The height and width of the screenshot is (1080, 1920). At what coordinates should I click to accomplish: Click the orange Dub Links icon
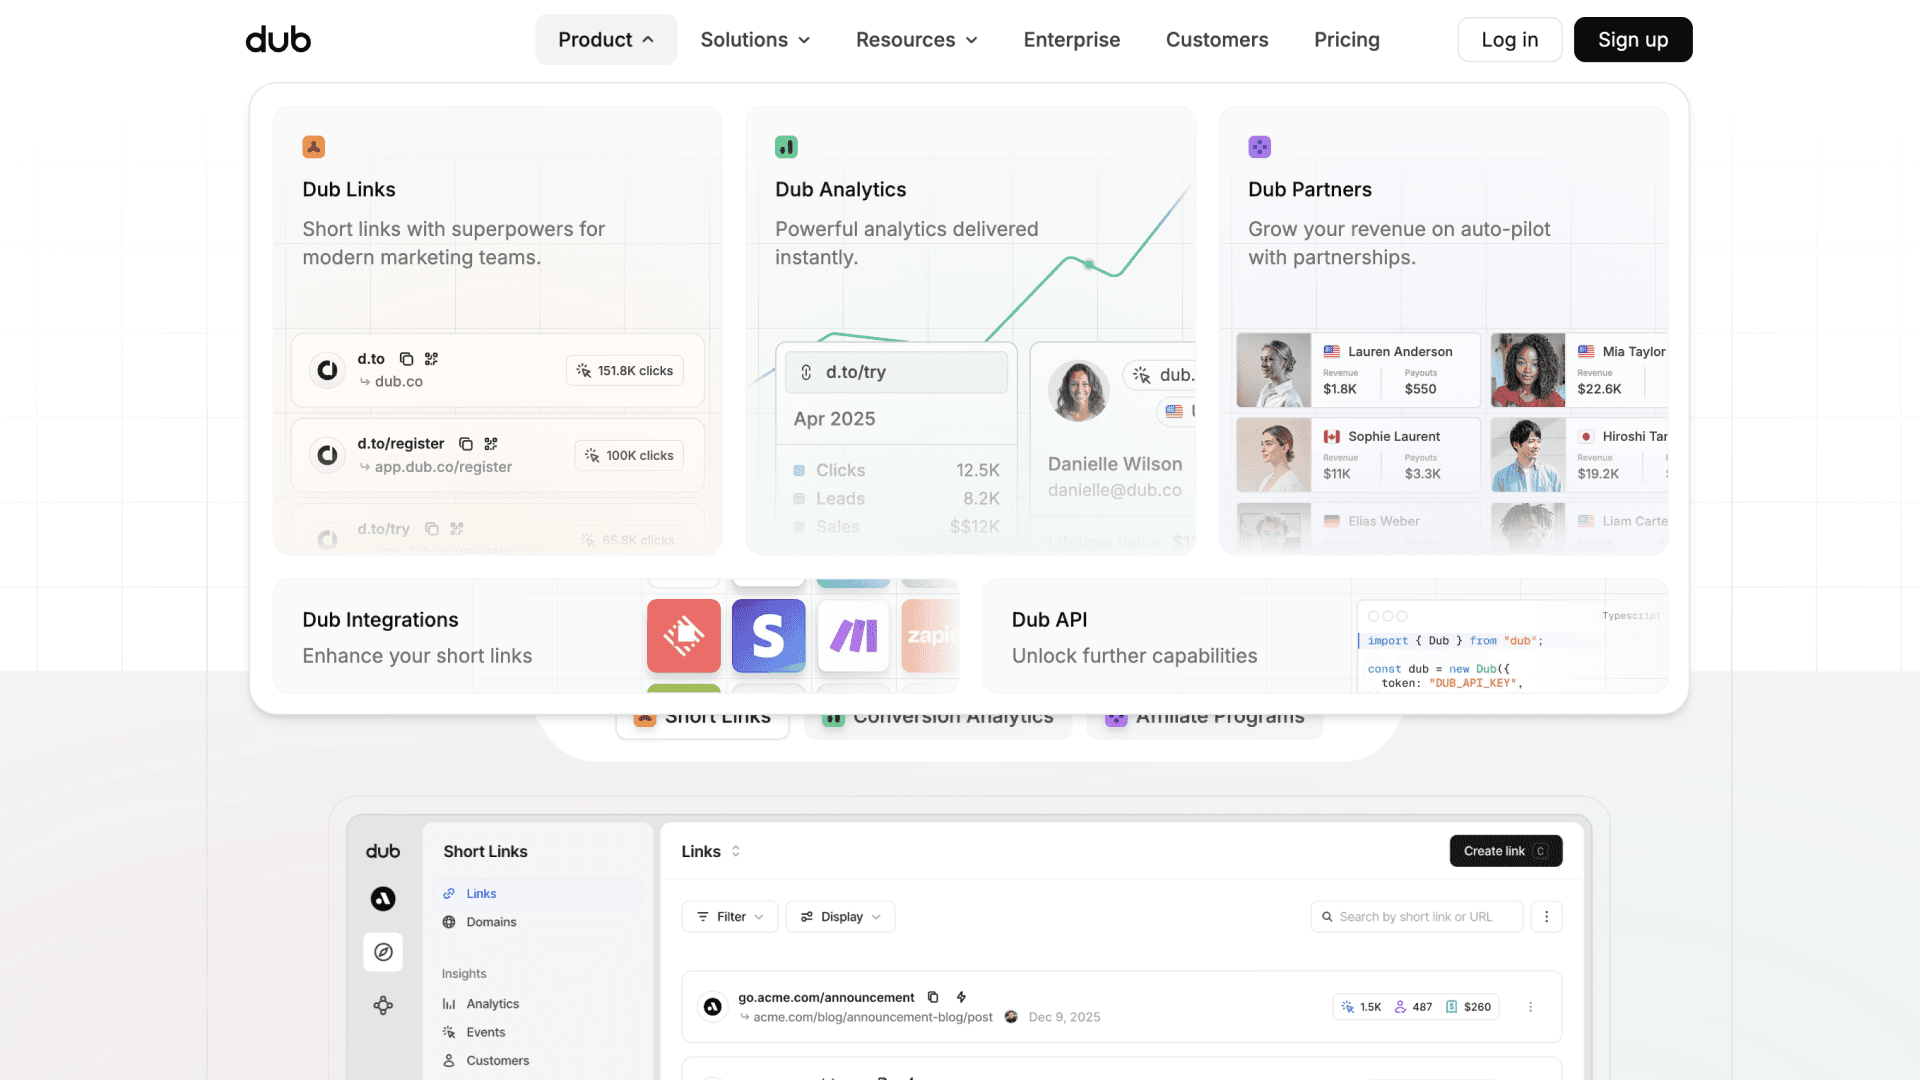coord(313,147)
